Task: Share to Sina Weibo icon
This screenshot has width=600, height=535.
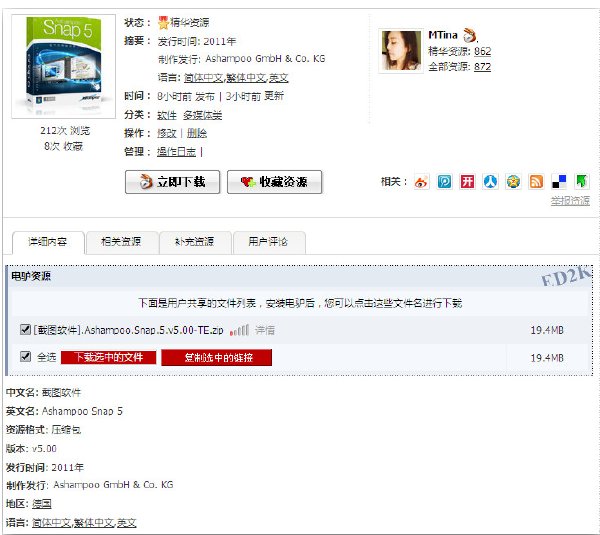Action: pos(421,181)
